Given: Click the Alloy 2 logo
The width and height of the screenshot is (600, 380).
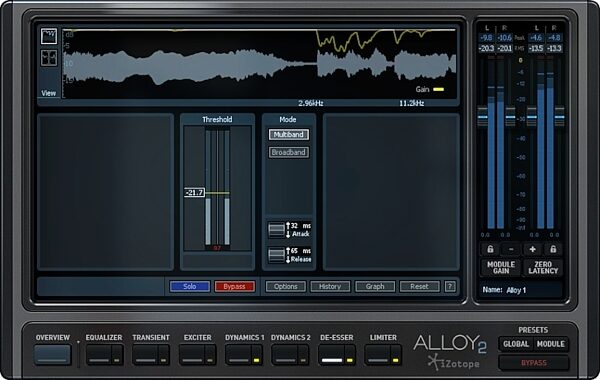Looking at the screenshot, I should pos(450,343).
